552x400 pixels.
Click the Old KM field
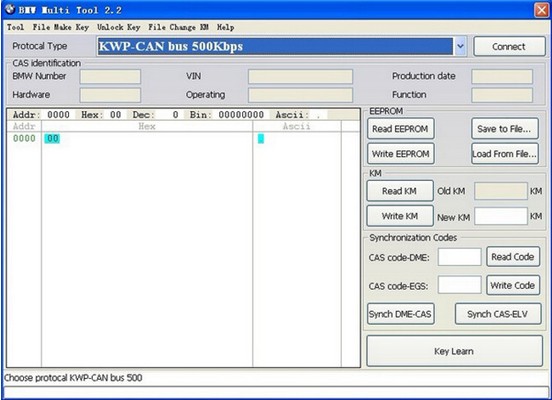pos(501,191)
